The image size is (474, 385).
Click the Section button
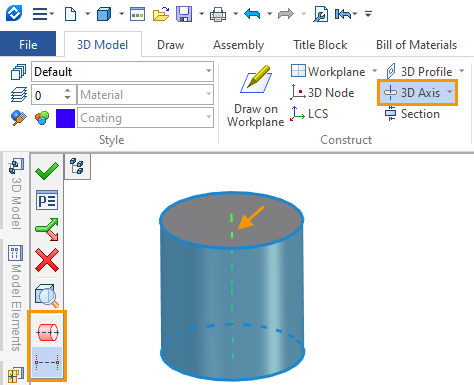[x=412, y=114]
